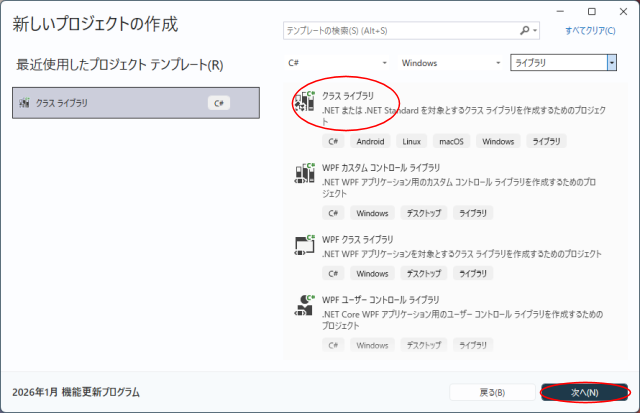Expand the ライブラリ project type dropdown

[x=611, y=63]
